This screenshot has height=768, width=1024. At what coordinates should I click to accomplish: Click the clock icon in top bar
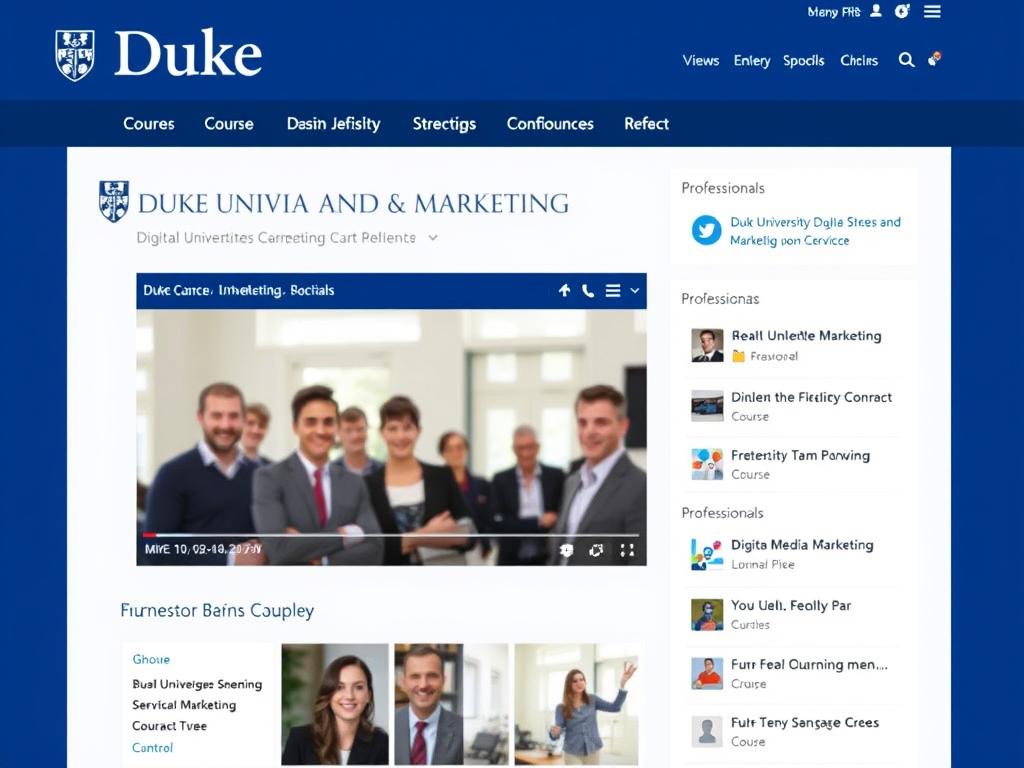[902, 11]
